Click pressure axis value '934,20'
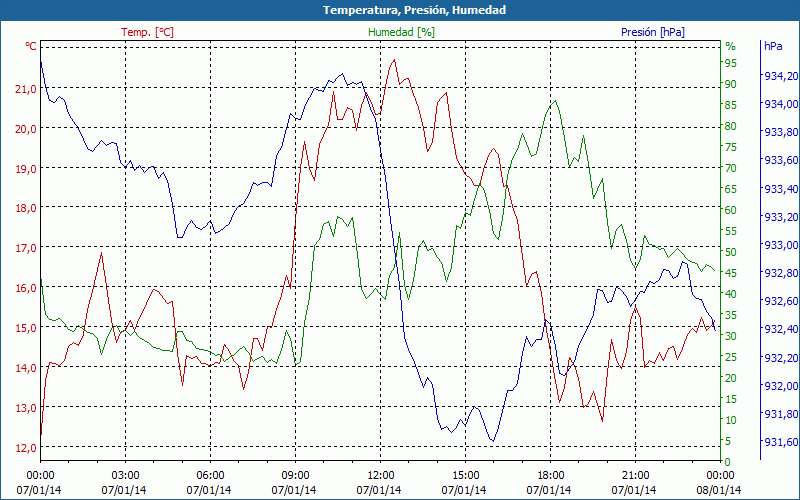Image resolution: width=800 pixels, height=500 pixels. pyautogui.click(x=781, y=76)
